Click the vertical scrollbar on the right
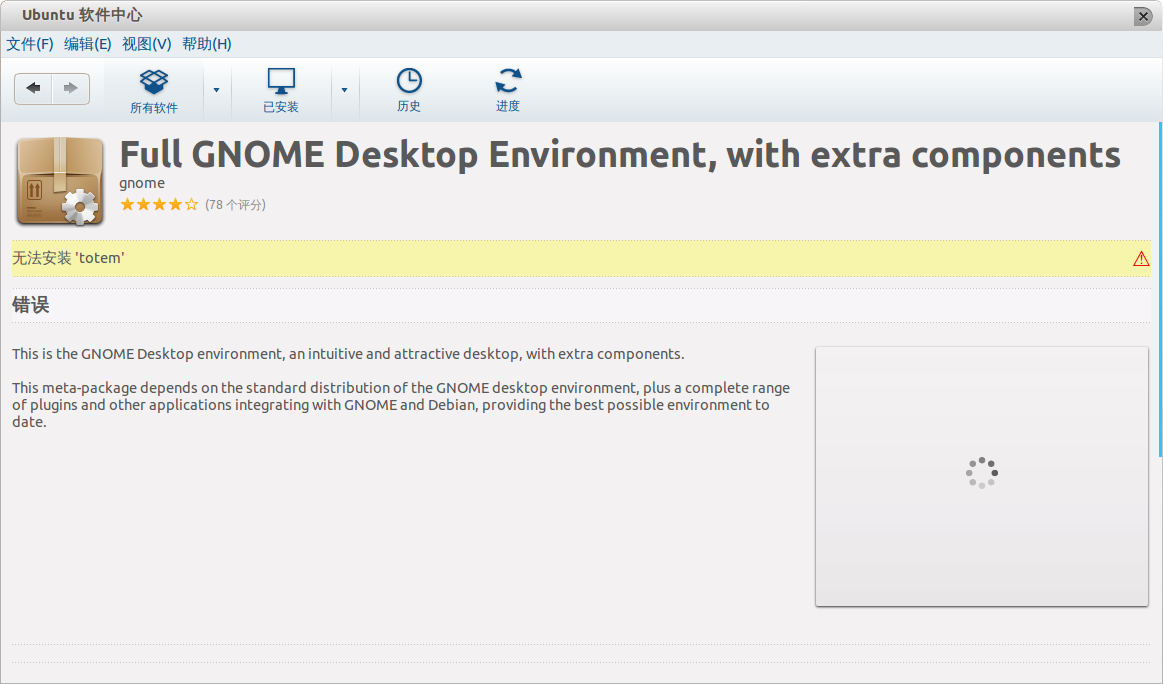Viewport: 1163px width, 684px height. point(1160,289)
